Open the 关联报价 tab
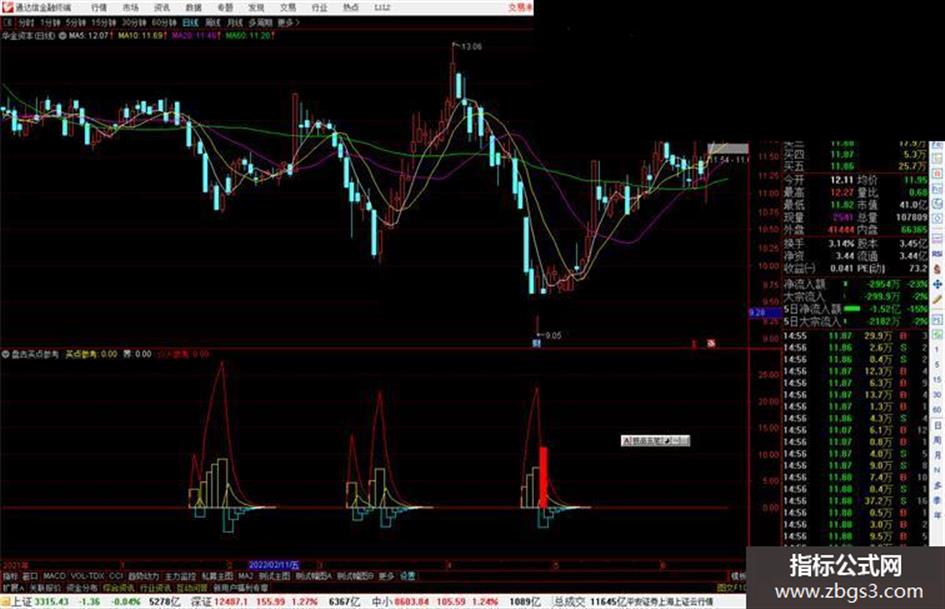 pos(45,587)
